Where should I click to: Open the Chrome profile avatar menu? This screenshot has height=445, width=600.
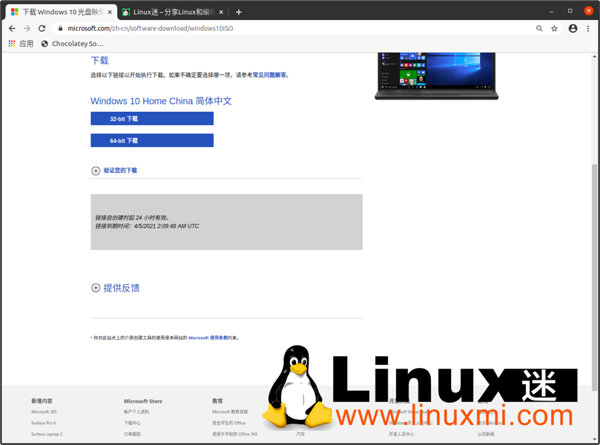click(573, 28)
